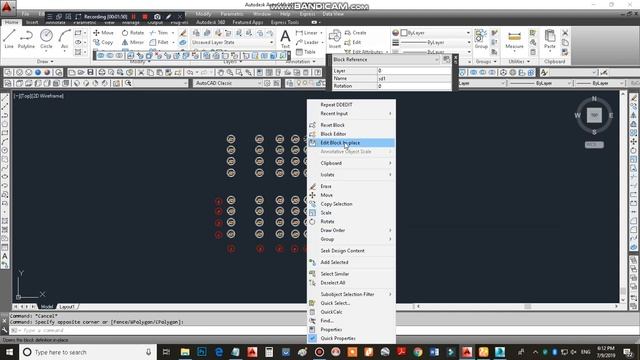Screen dimensions: 640x360
Task: Open Quick Select from context menu
Action: pyautogui.click(x=351, y=303)
